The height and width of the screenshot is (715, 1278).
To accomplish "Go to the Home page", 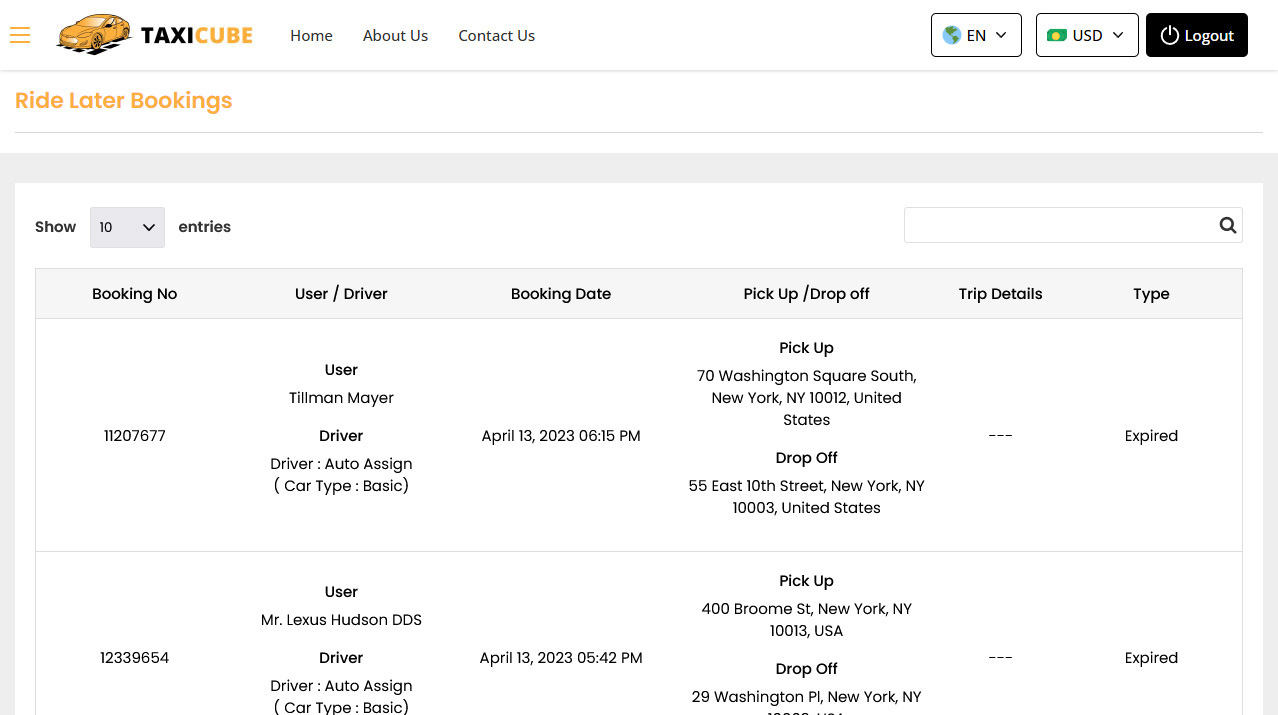I will click(311, 35).
